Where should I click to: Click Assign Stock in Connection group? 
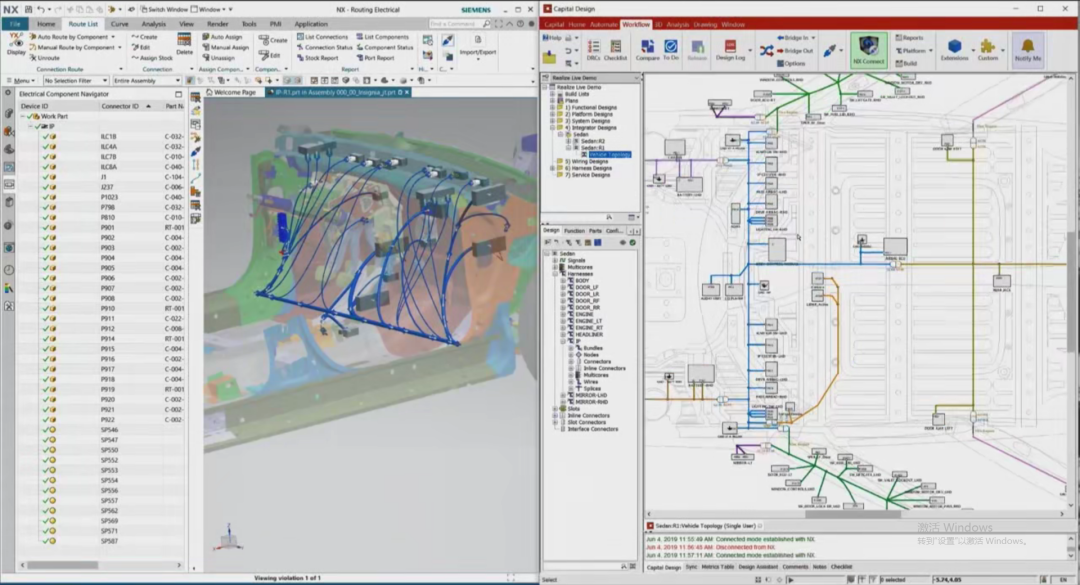coord(152,58)
